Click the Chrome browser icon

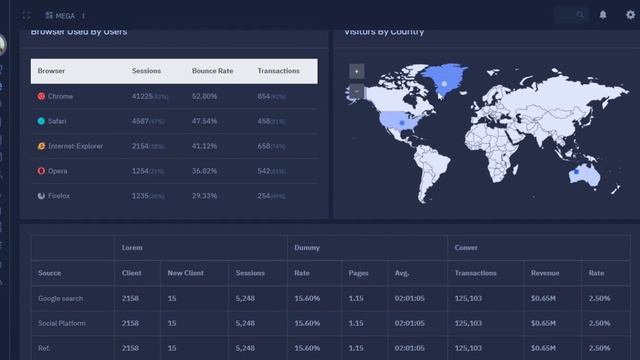point(41,96)
